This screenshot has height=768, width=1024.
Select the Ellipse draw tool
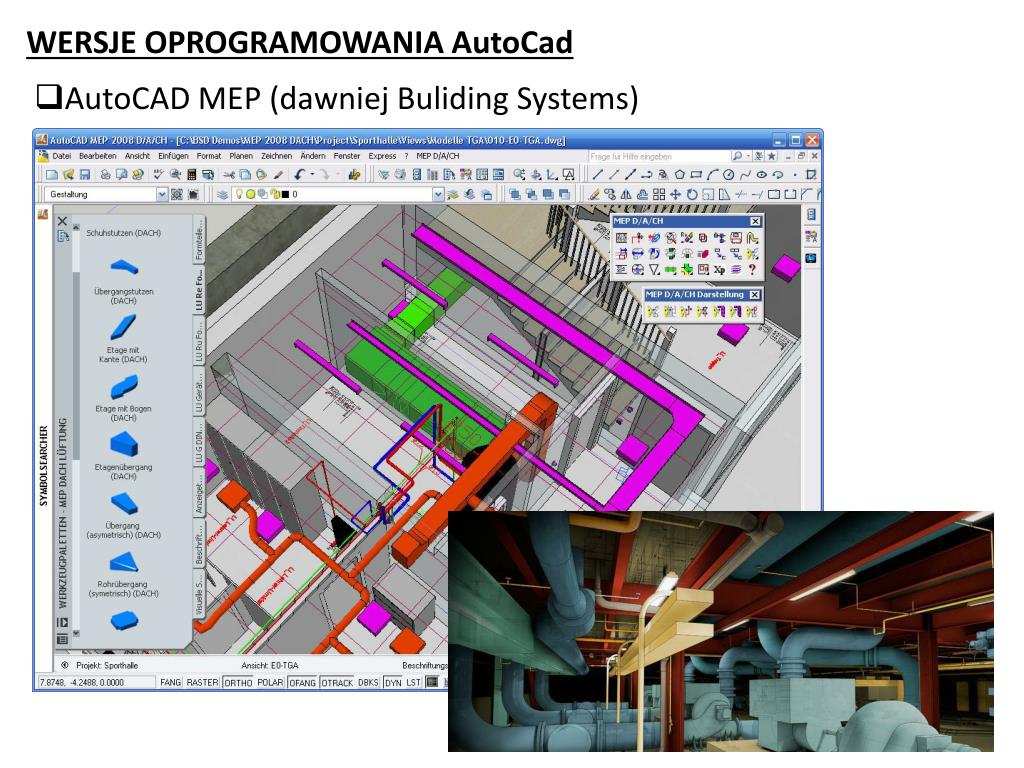[x=761, y=175]
